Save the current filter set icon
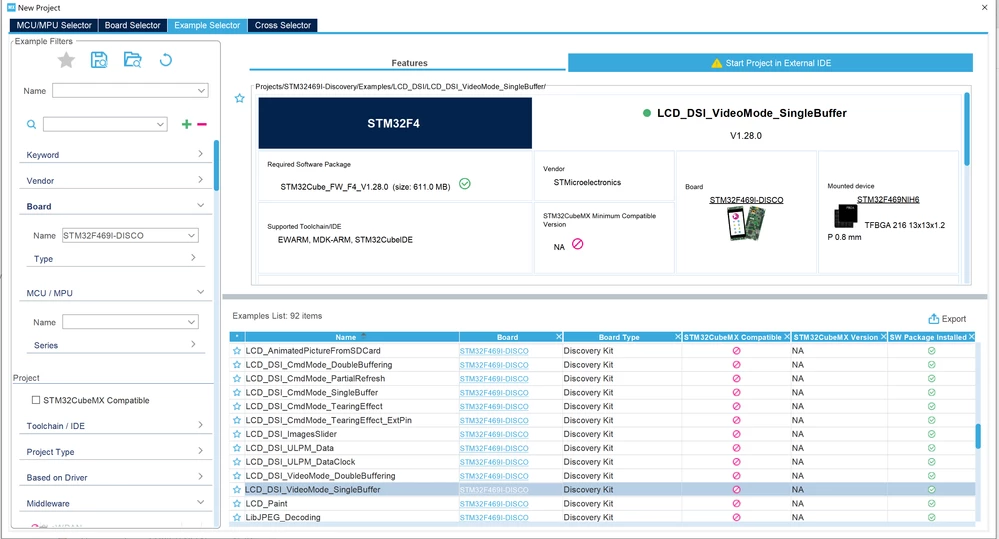 99,60
